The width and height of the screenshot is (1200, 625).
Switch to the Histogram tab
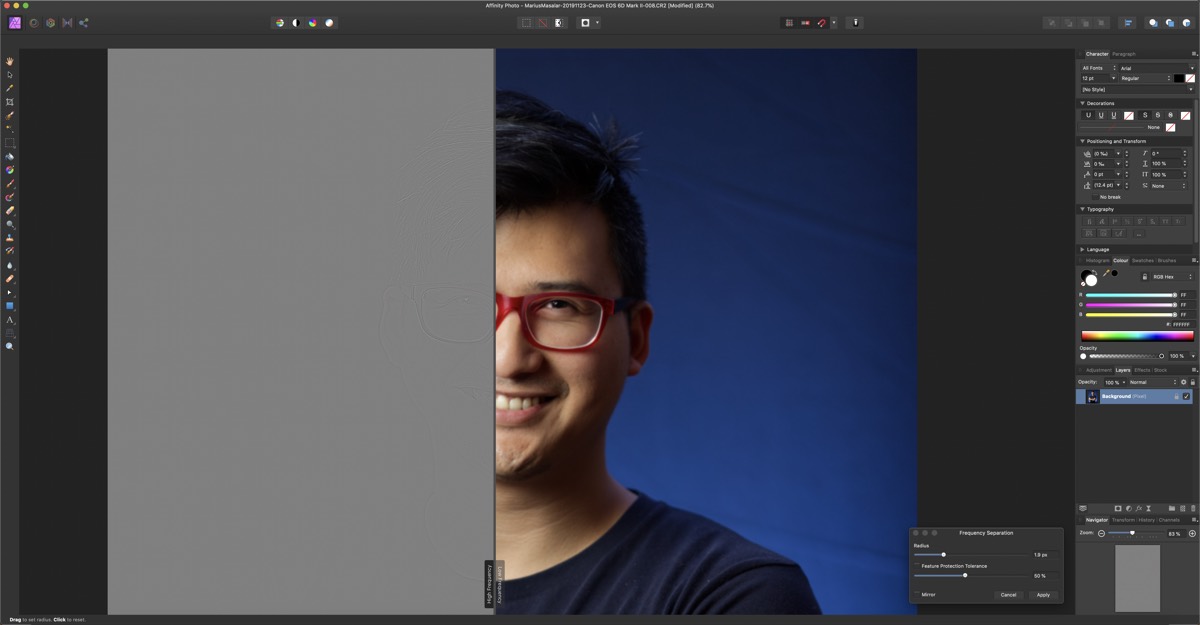(1097, 260)
